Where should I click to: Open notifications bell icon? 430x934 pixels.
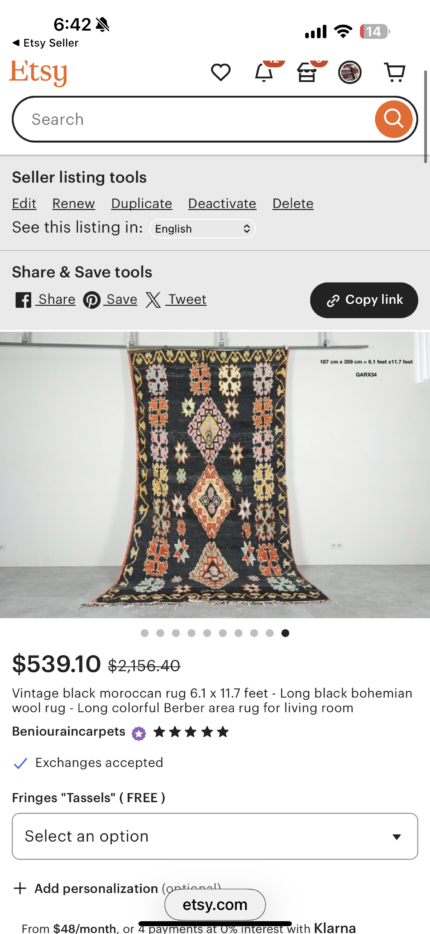point(264,73)
